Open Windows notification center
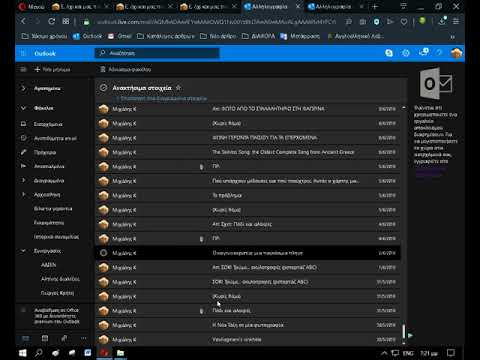This screenshot has height=360, width=480. [x=451, y=353]
